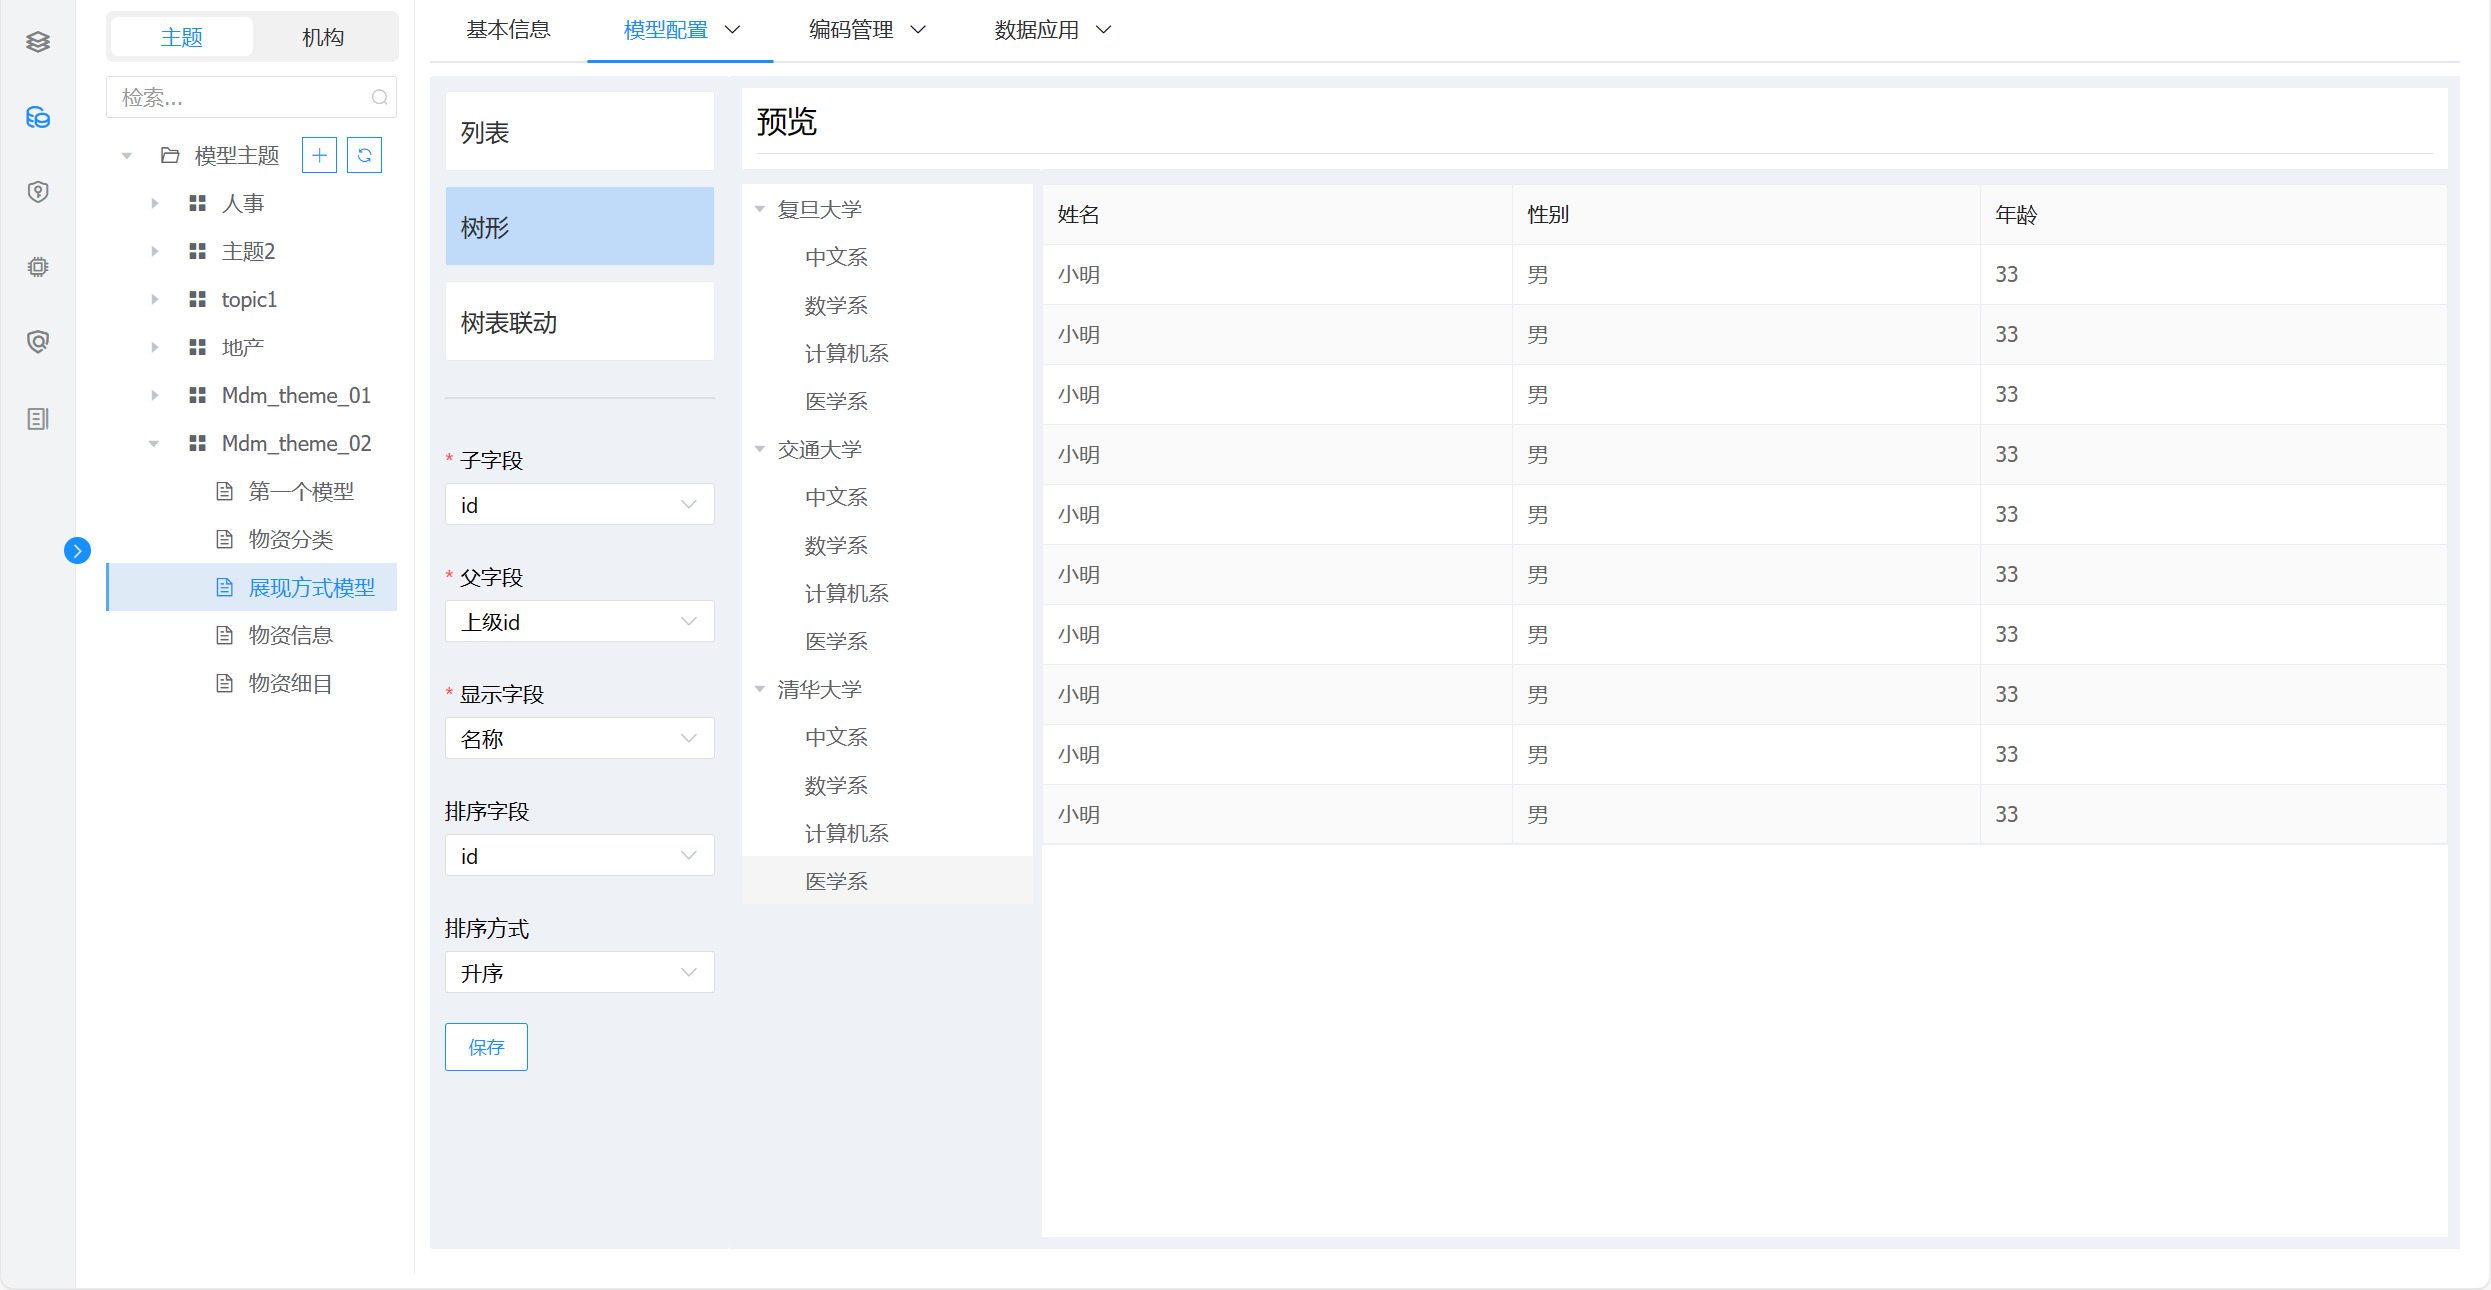Click the 保存 button
Image resolution: width=2491 pixels, height=1290 pixels.
(x=486, y=1047)
